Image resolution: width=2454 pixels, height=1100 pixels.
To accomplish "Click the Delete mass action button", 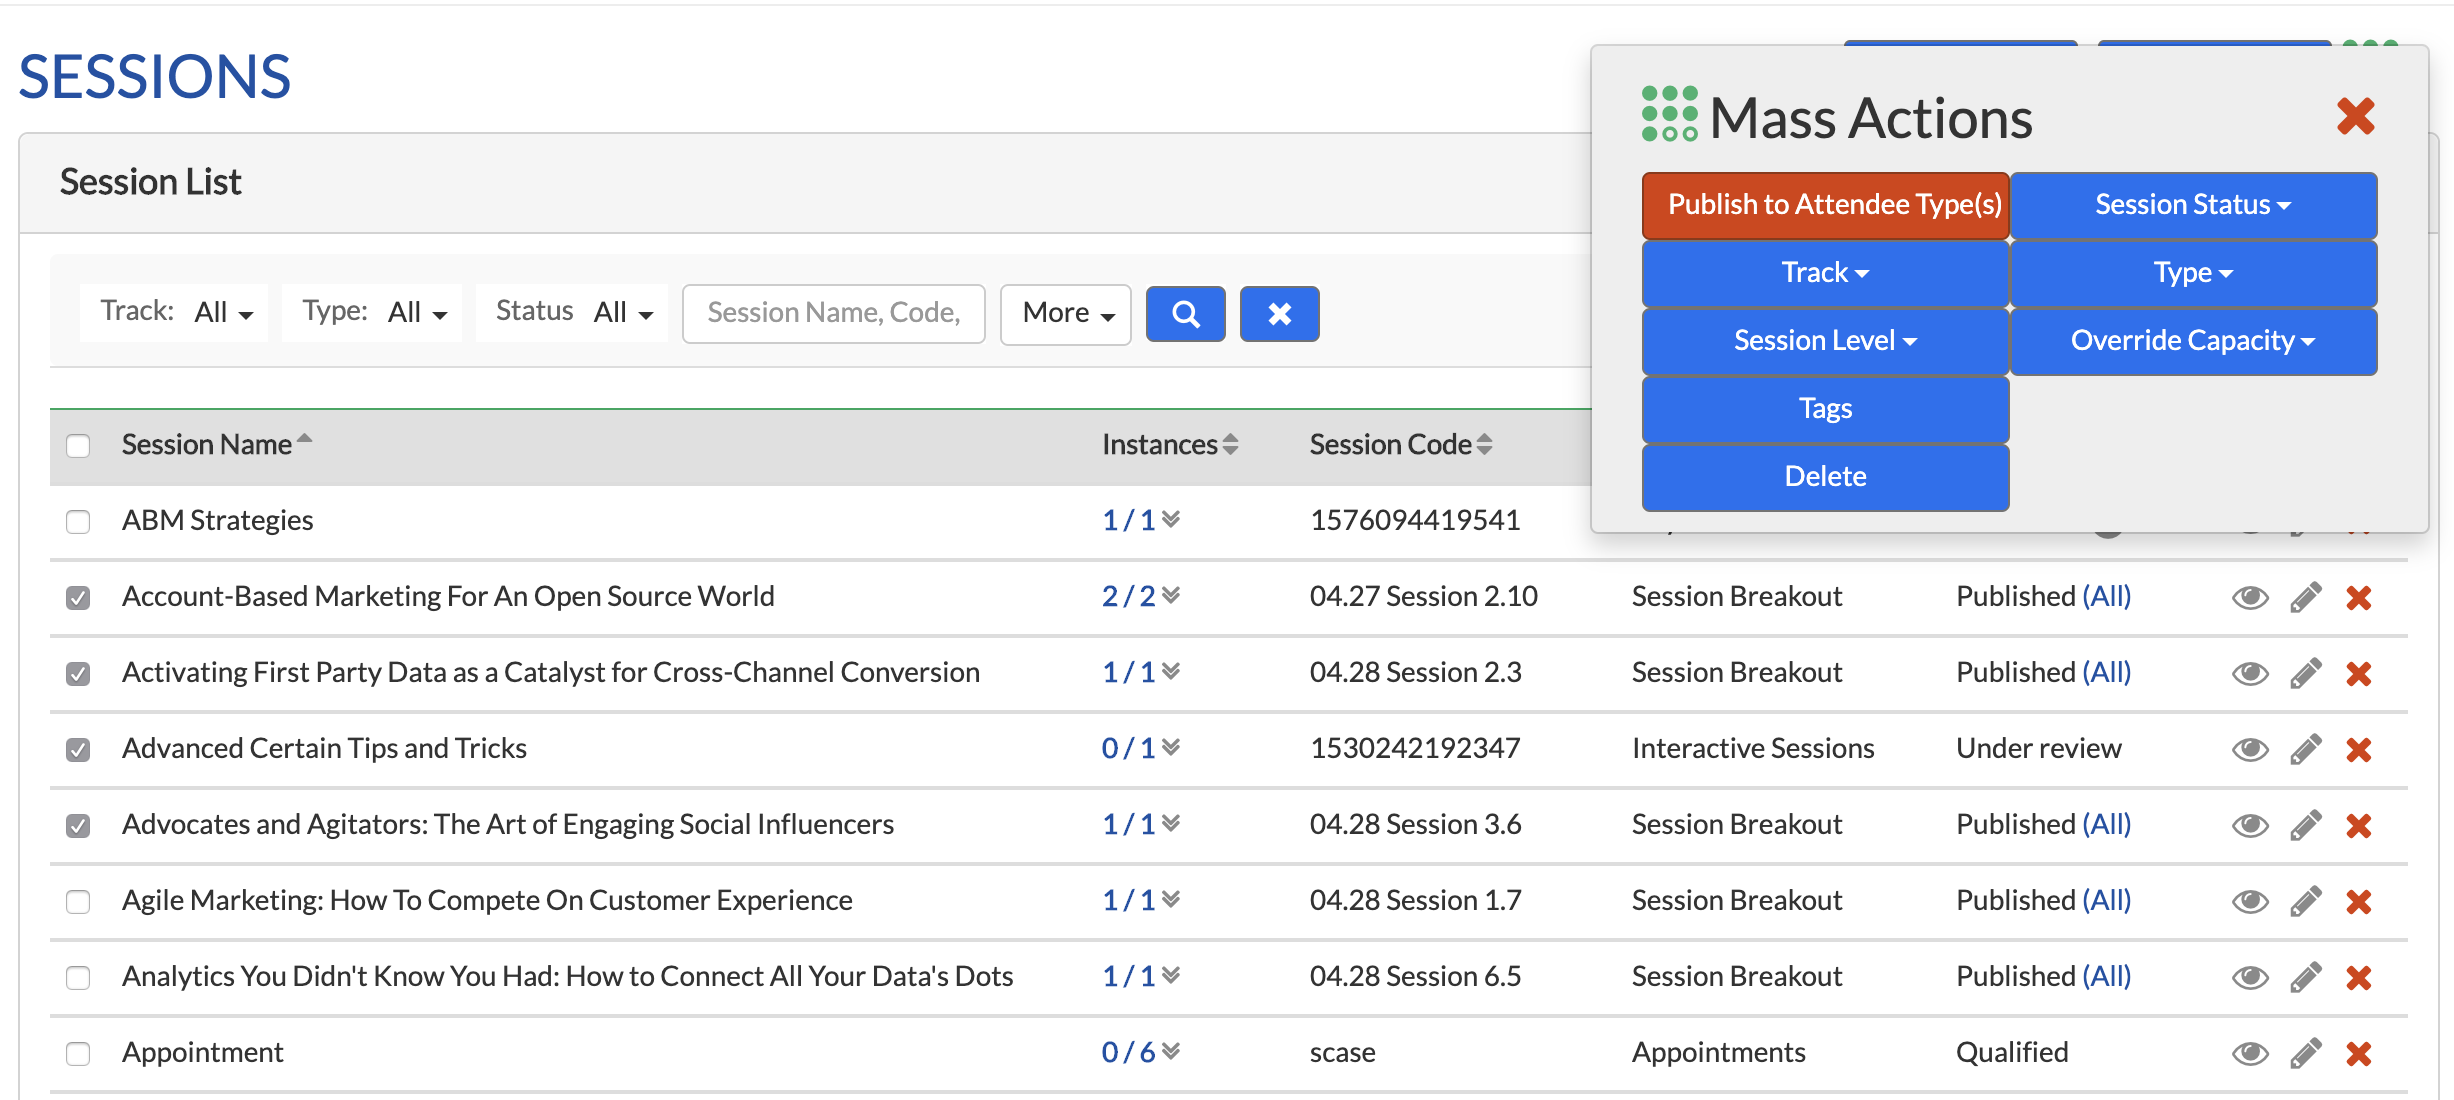I will tap(1825, 477).
